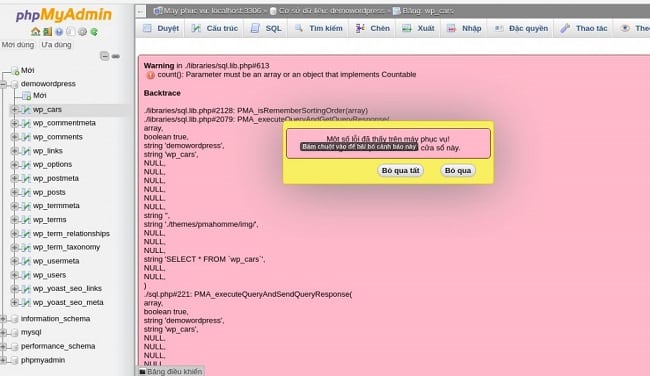Click new table icon under demowordpress

click(x=27, y=96)
